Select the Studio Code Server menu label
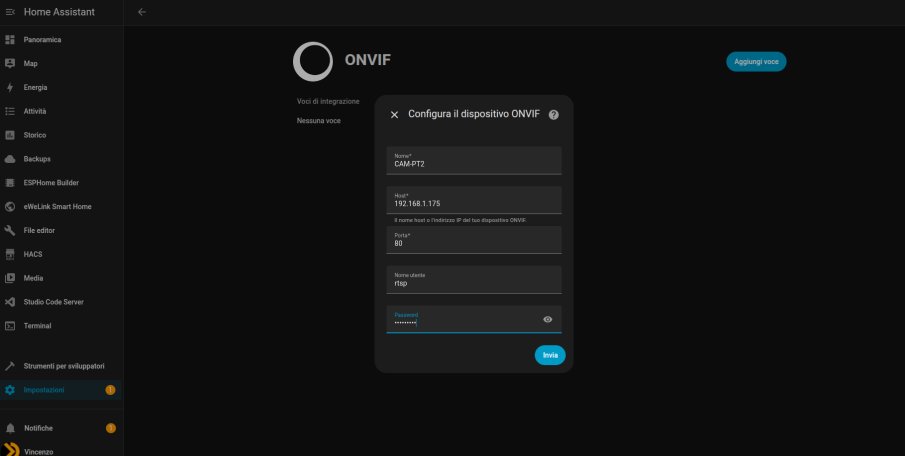This screenshot has width=905, height=456. 54,302
